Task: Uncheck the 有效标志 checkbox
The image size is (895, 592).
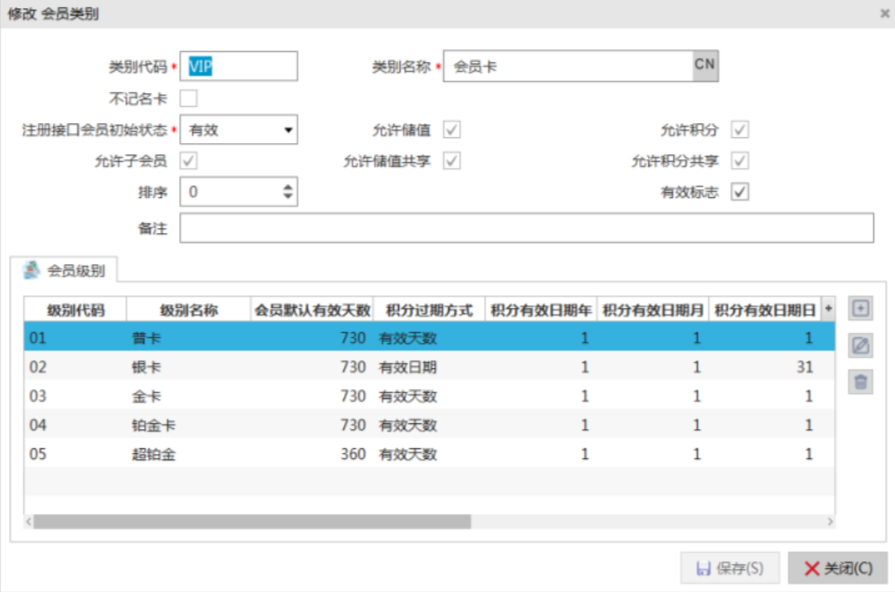Action: tap(740, 192)
